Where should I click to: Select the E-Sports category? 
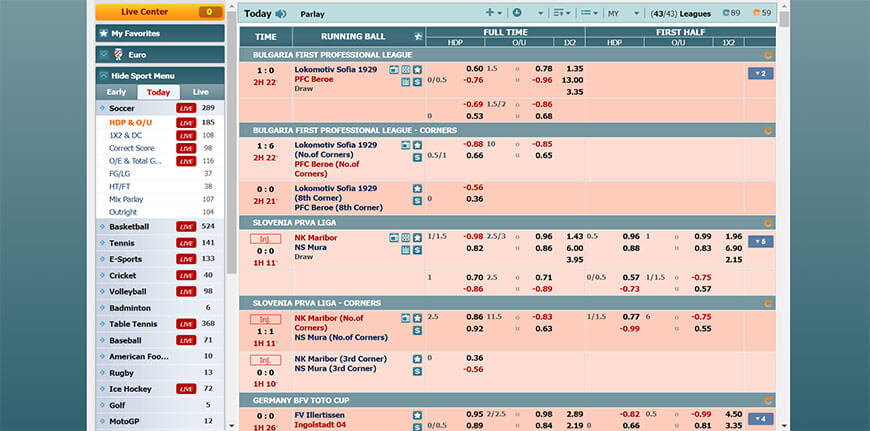(x=160, y=259)
